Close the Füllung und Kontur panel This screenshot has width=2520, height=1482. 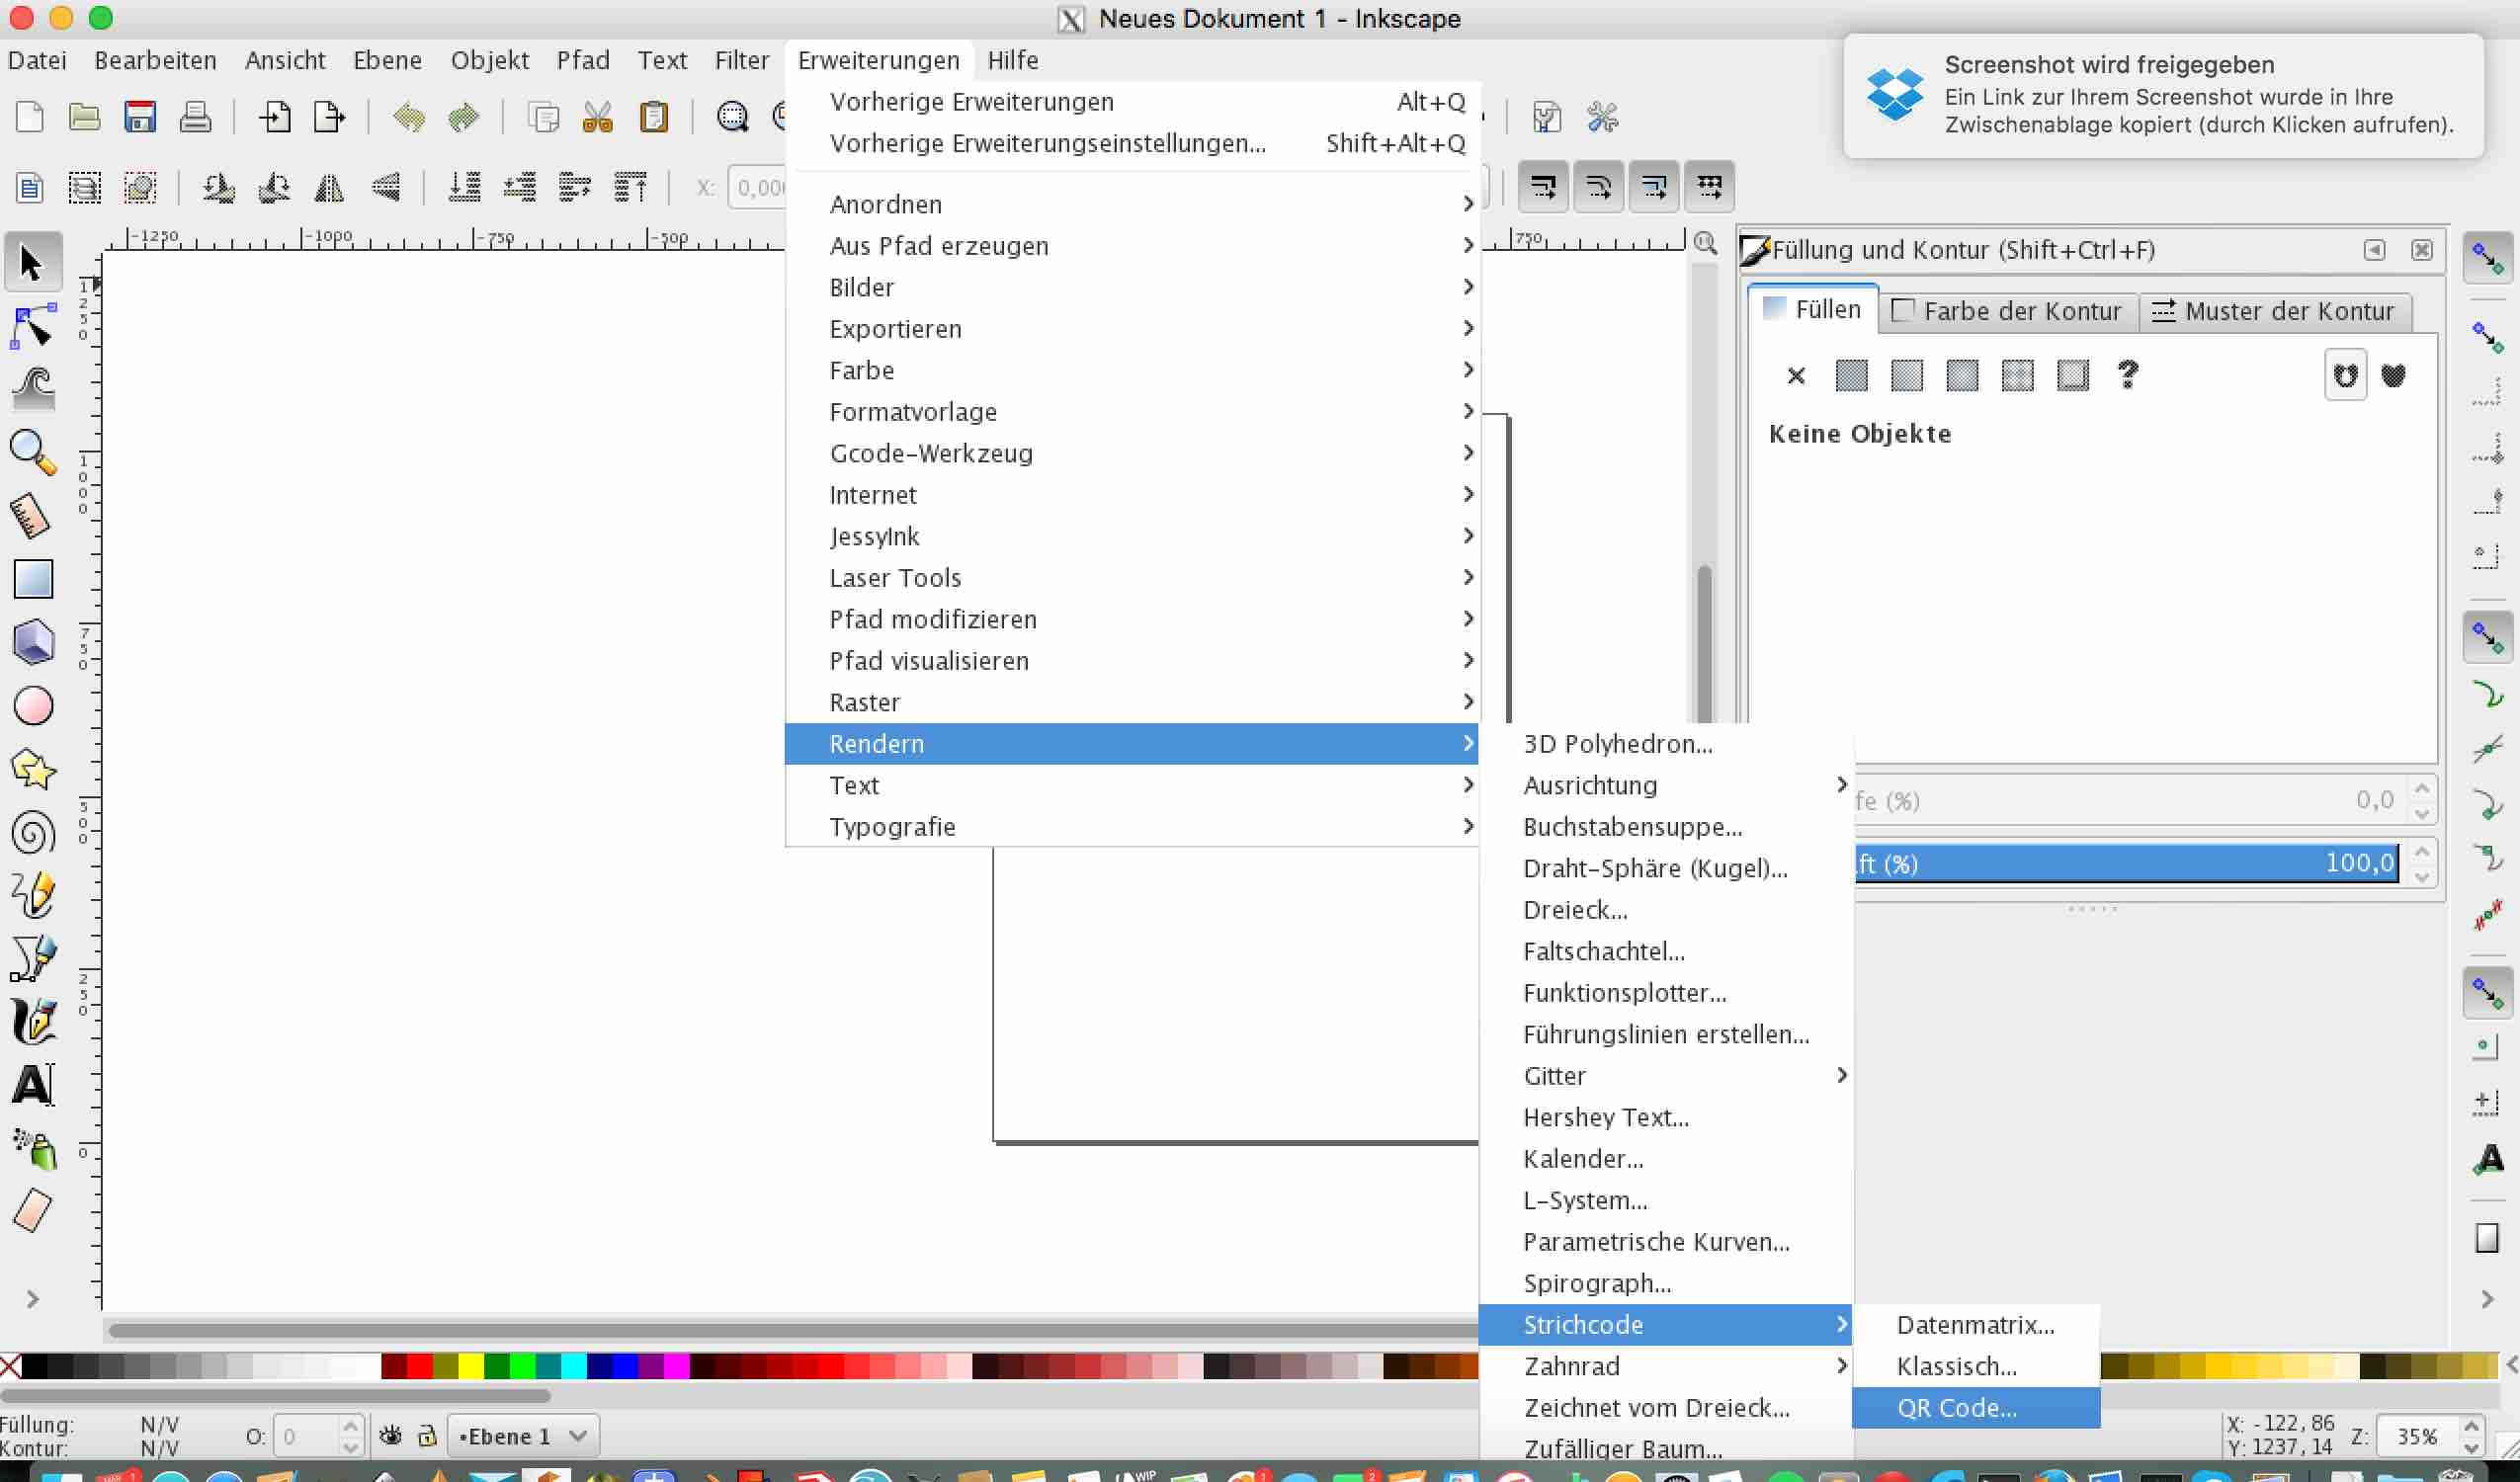pyautogui.click(x=2421, y=250)
